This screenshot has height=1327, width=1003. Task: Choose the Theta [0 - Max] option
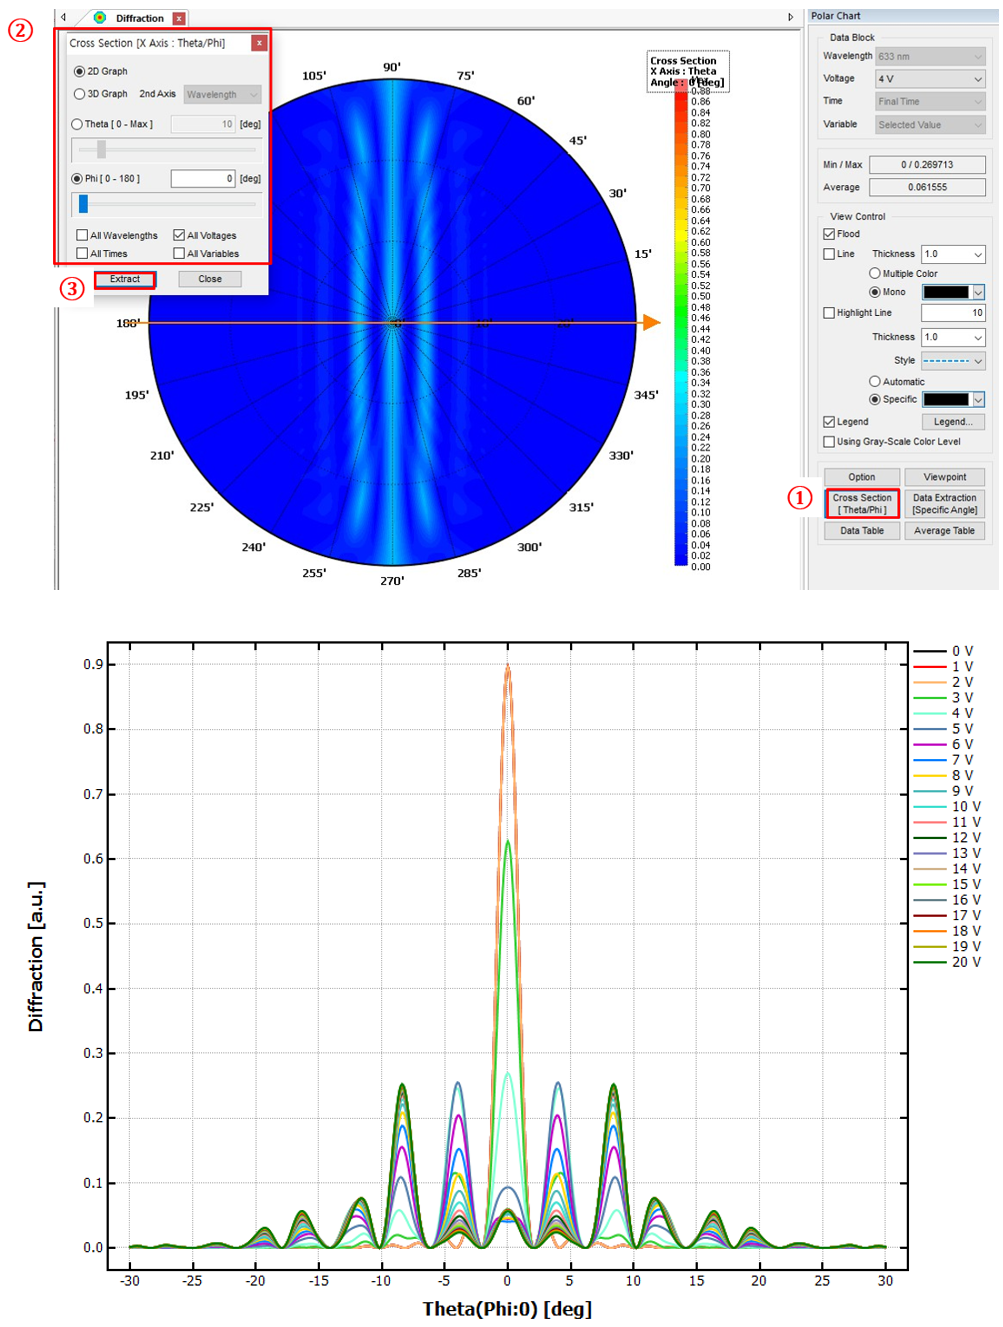pos(77,124)
